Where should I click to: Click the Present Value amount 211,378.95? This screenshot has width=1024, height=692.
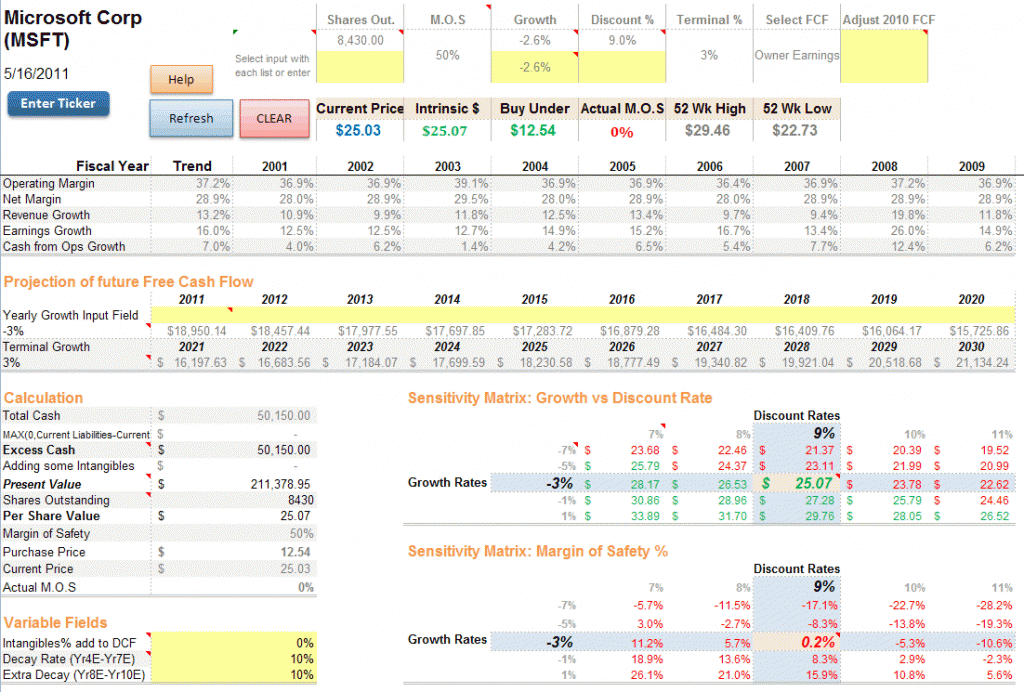click(x=280, y=484)
